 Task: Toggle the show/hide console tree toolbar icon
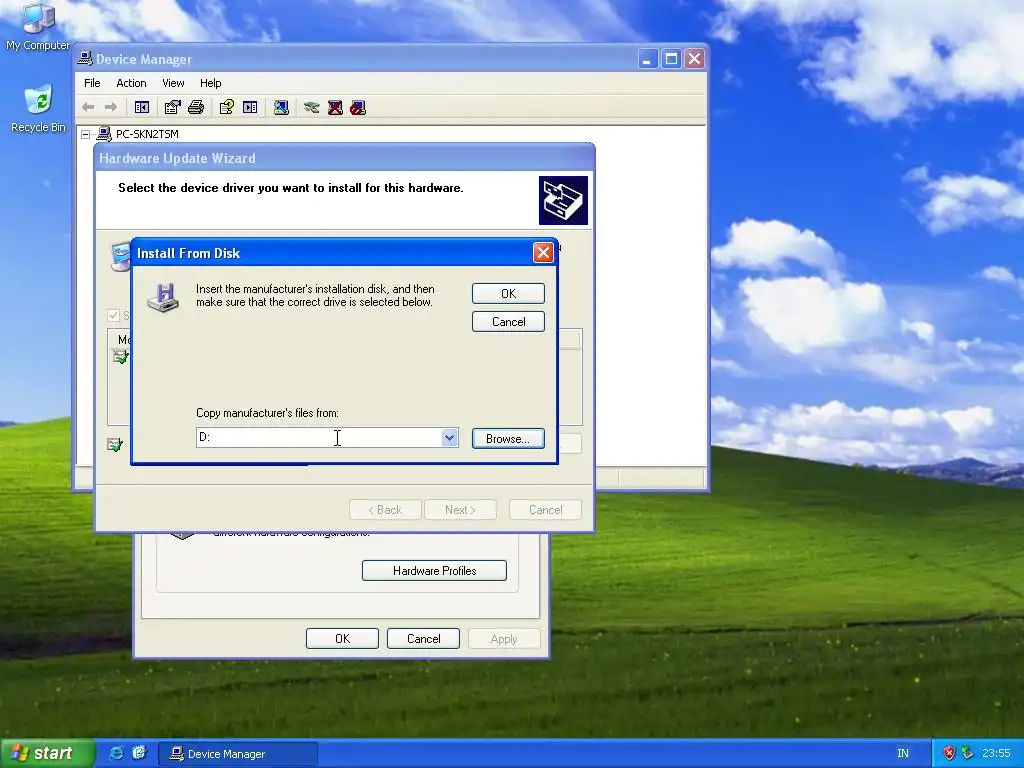pyautogui.click(x=142, y=107)
